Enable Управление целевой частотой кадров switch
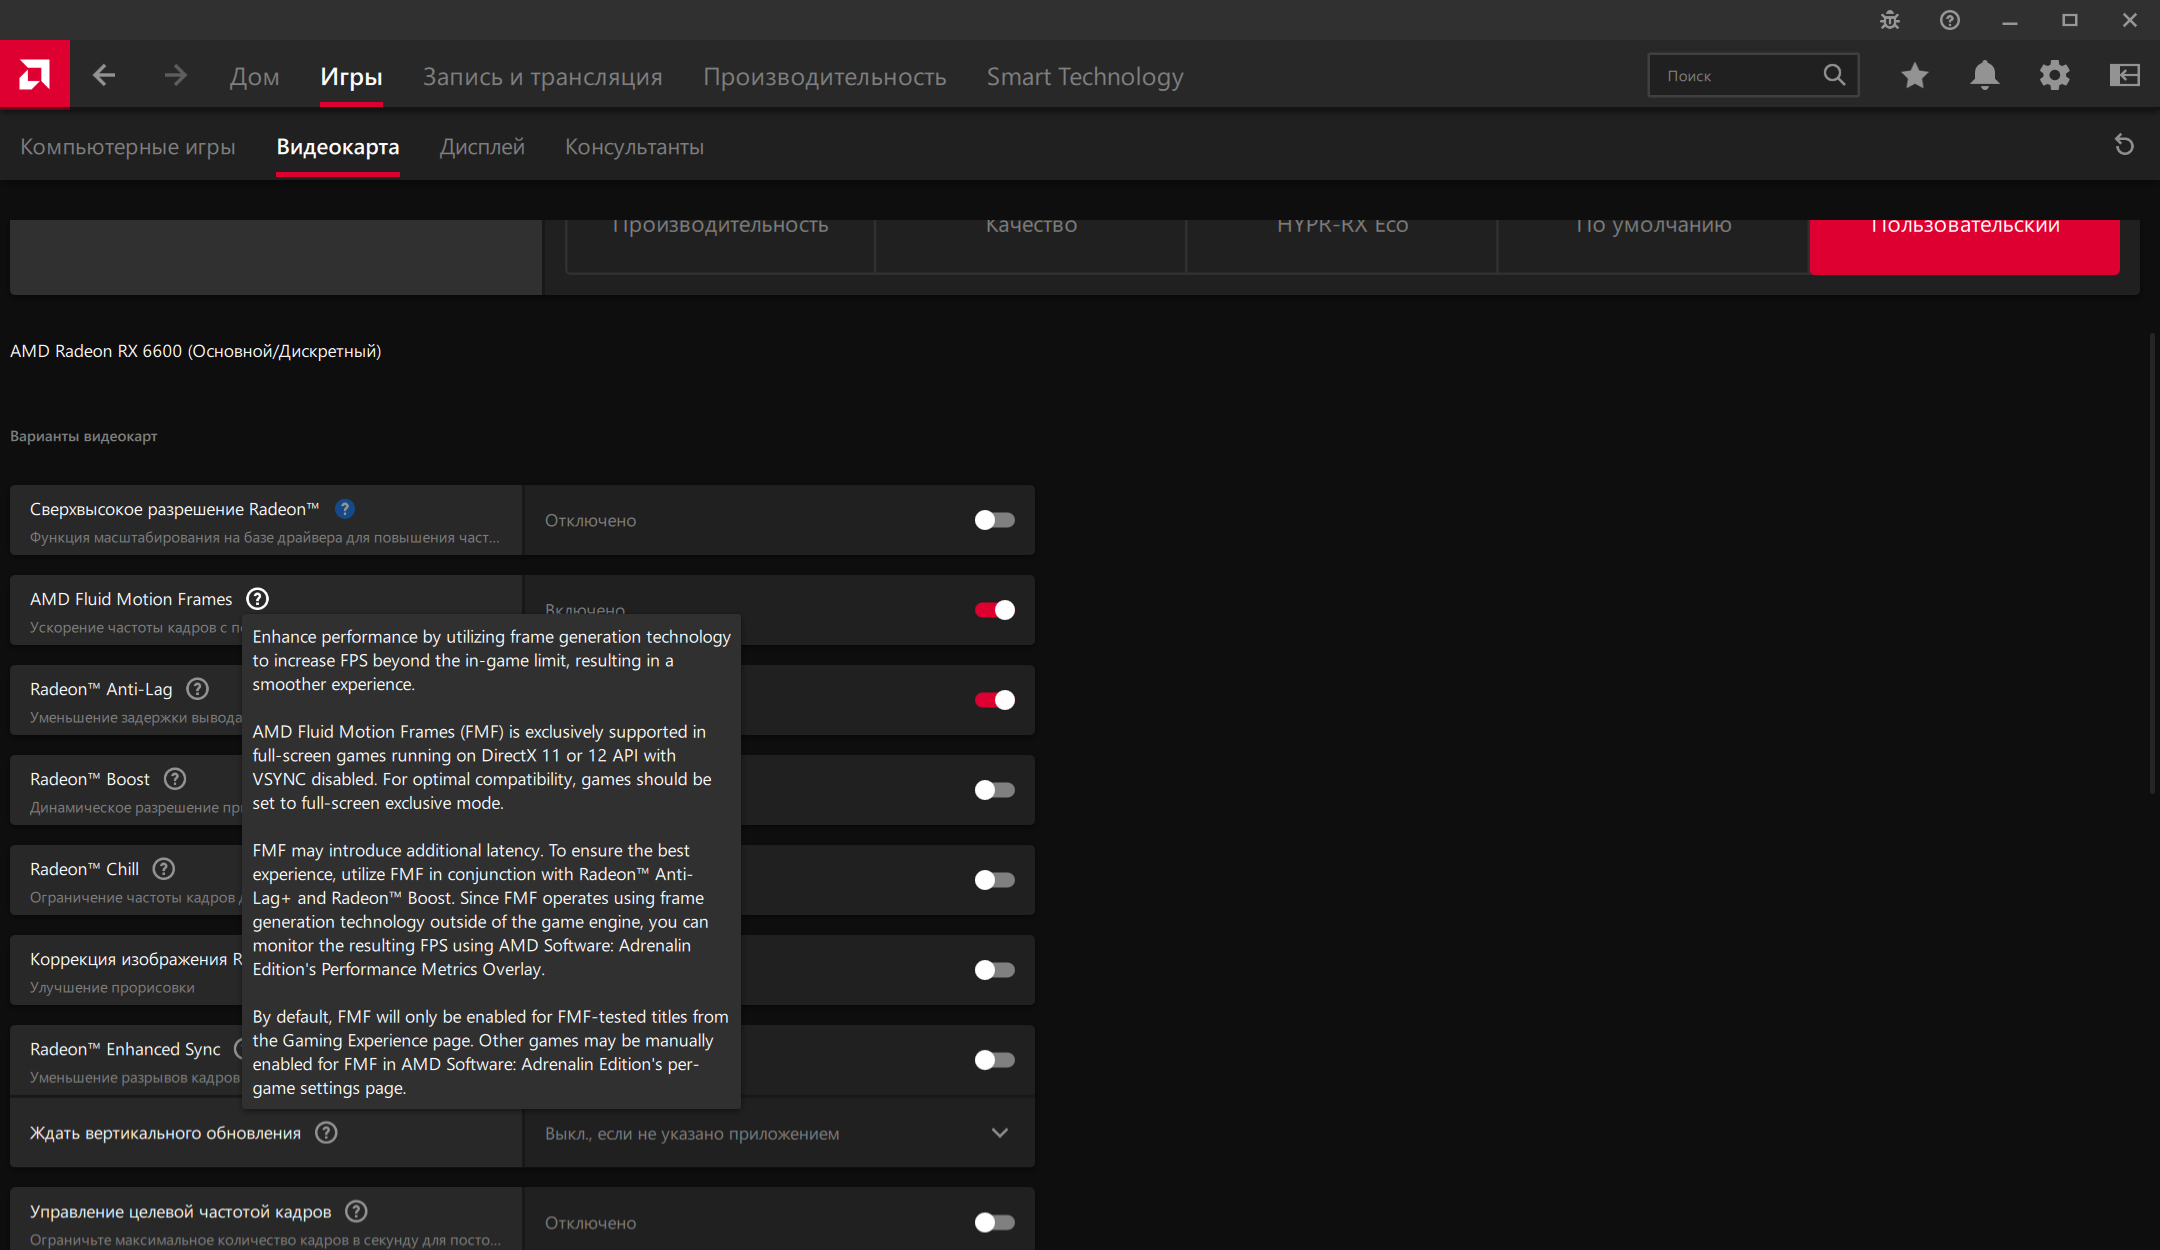This screenshot has height=1250, width=2160. click(994, 1222)
